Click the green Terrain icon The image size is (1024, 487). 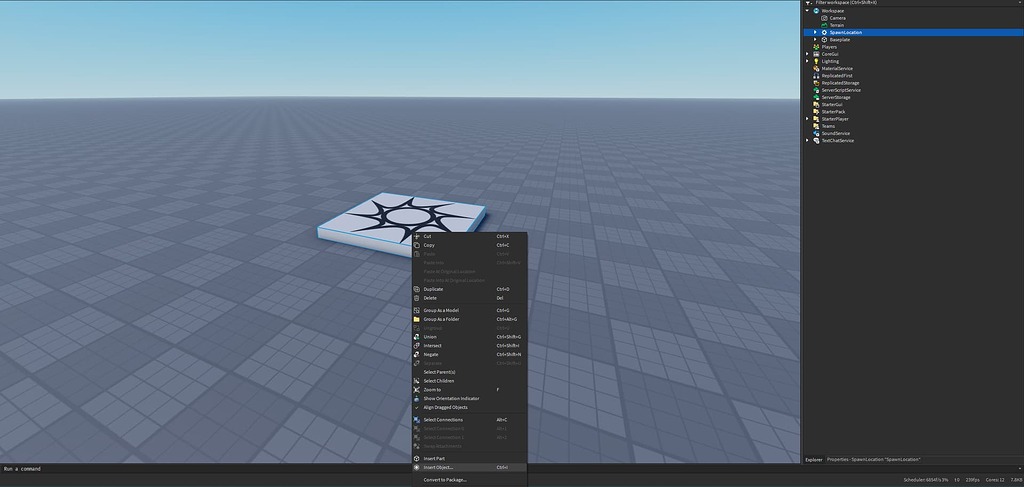(x=824, y=25)
